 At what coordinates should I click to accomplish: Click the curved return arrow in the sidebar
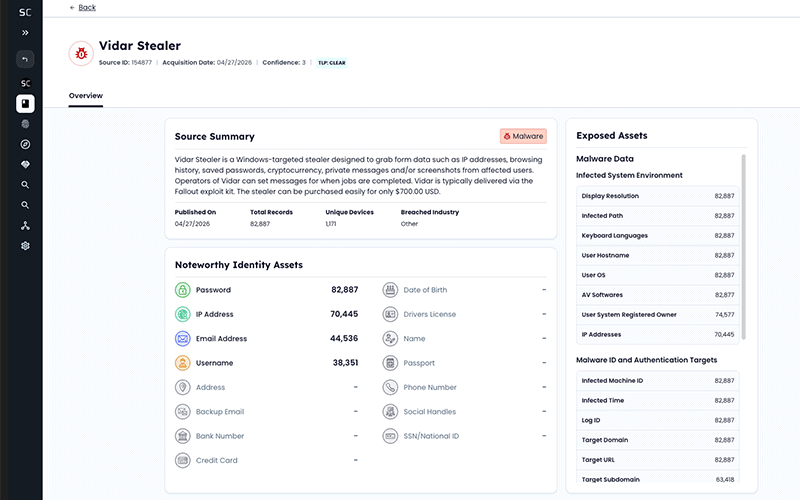point(25,59)
